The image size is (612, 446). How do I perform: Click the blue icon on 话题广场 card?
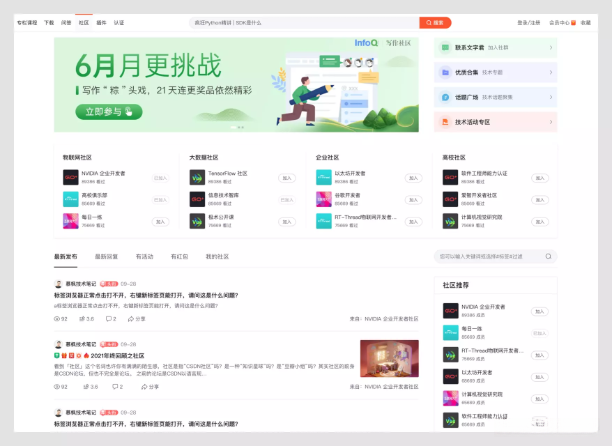(x=445, y=97)
